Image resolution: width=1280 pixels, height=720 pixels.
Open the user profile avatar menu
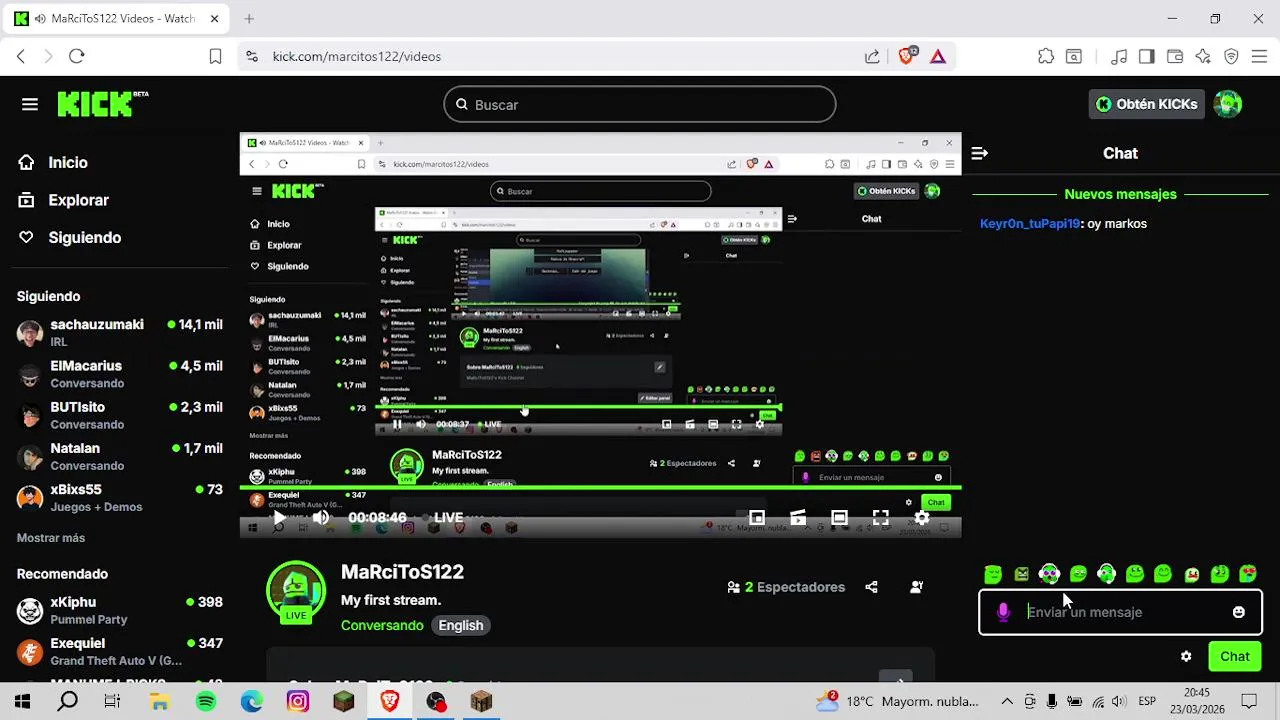point(1228,104)
